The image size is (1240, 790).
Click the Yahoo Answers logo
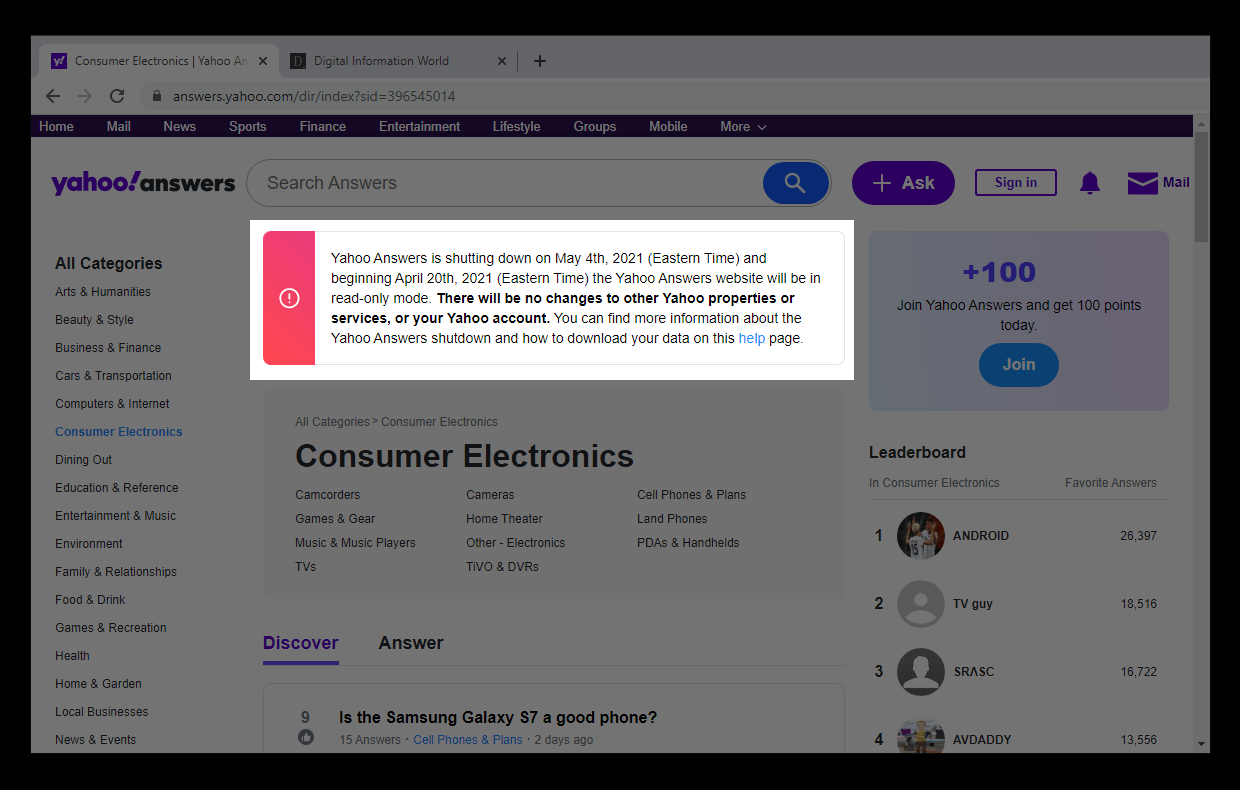coord(143,182)
